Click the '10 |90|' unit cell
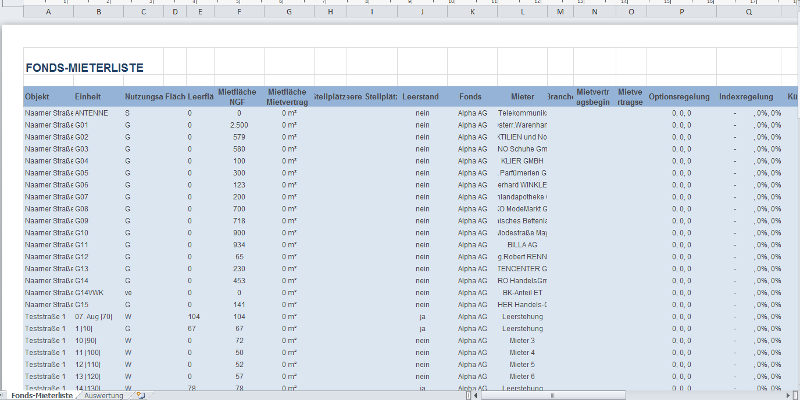This screenshot has height=400, width=800. click(x=98, y=341)
